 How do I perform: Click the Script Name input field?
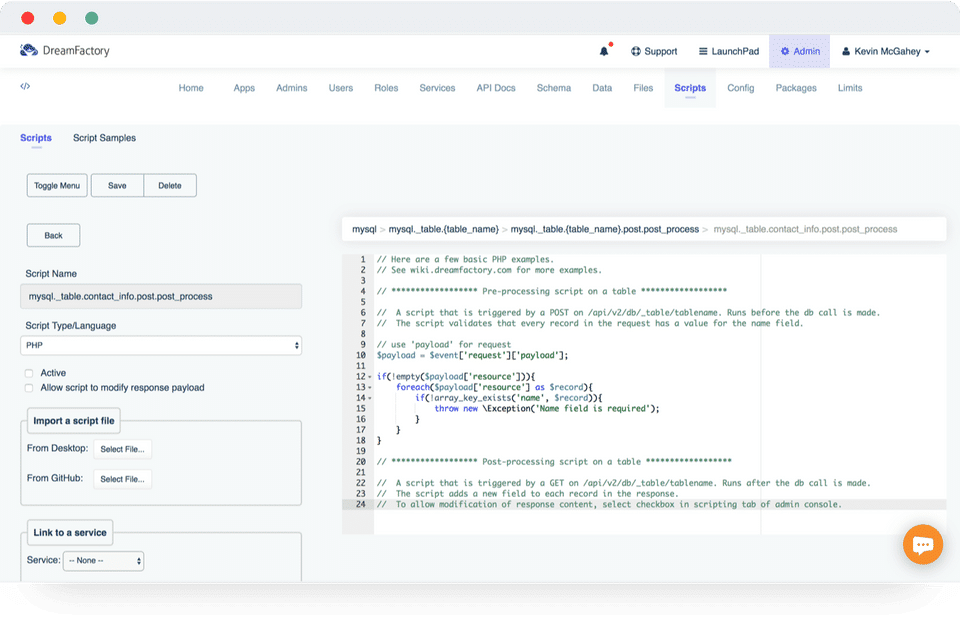[161, 296]
